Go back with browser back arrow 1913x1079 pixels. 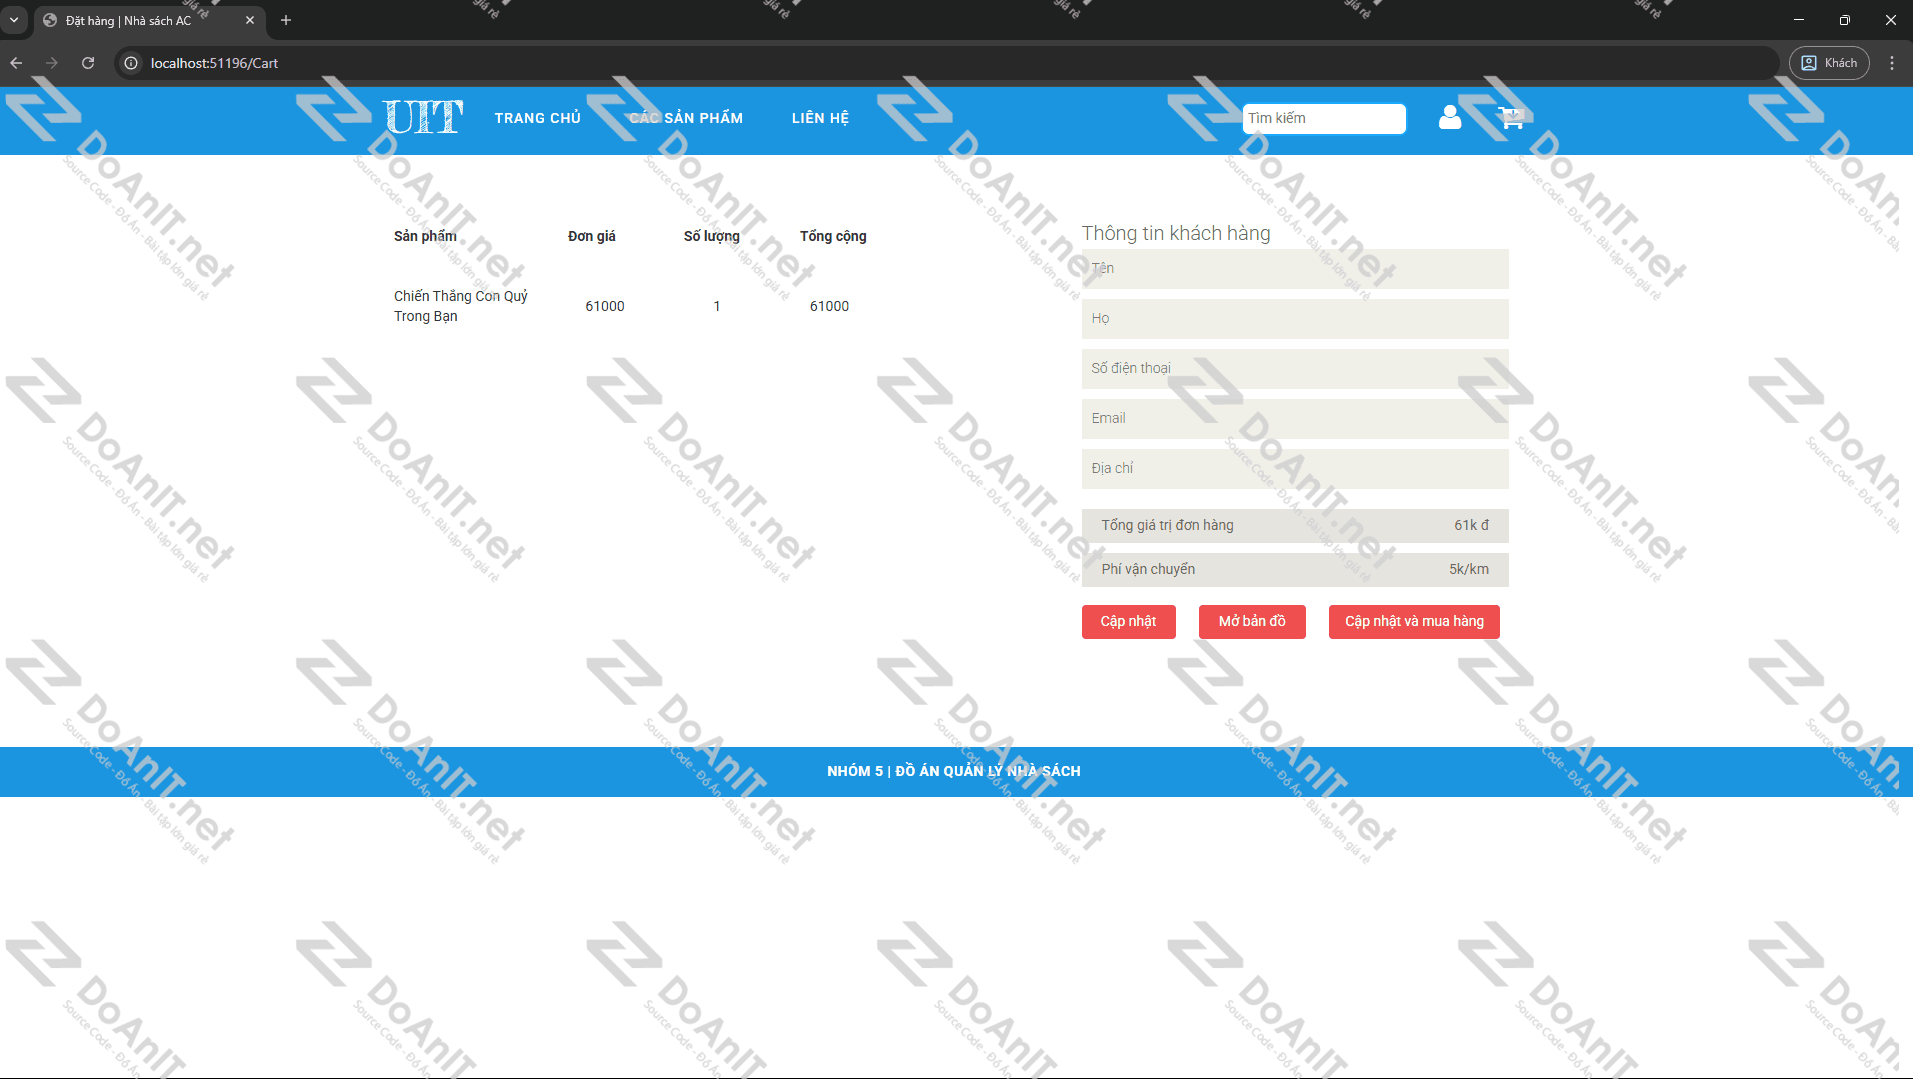coord(16,63)
